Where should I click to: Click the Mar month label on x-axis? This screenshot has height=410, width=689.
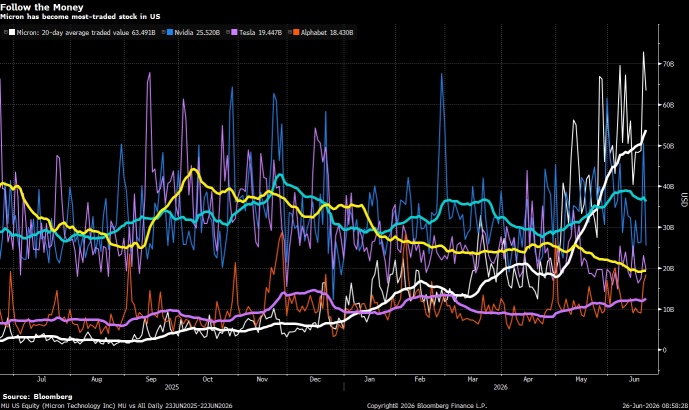(x=472, y=379)
